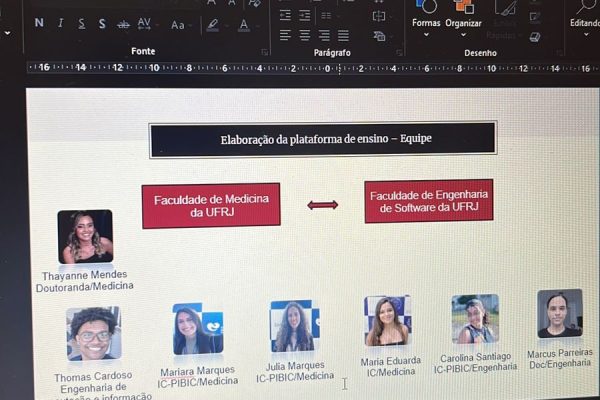Select the Faculdade de Medicina da UFRJ box
The height and width of the screenshot is (400, 600).
tap(210, 205)
